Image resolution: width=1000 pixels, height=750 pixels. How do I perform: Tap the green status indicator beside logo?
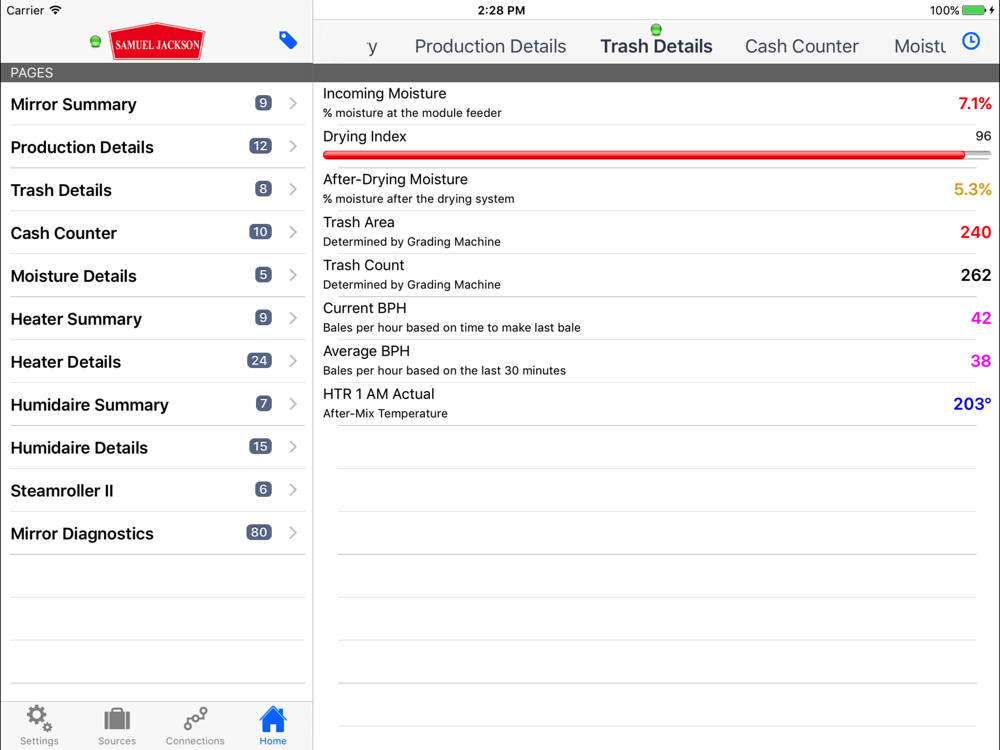[96, 42]
